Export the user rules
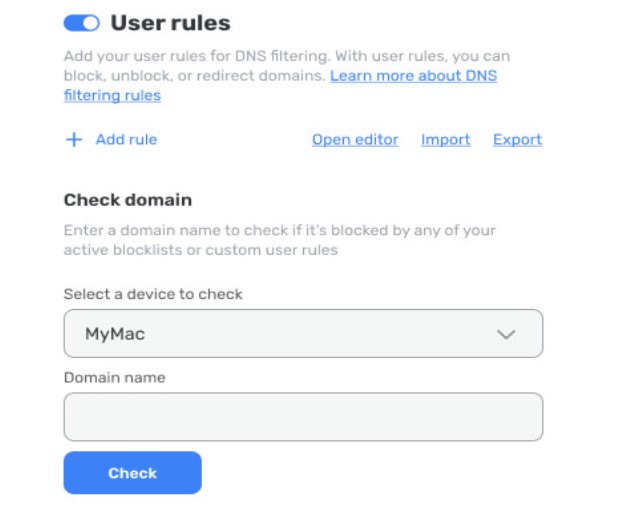 517,140
